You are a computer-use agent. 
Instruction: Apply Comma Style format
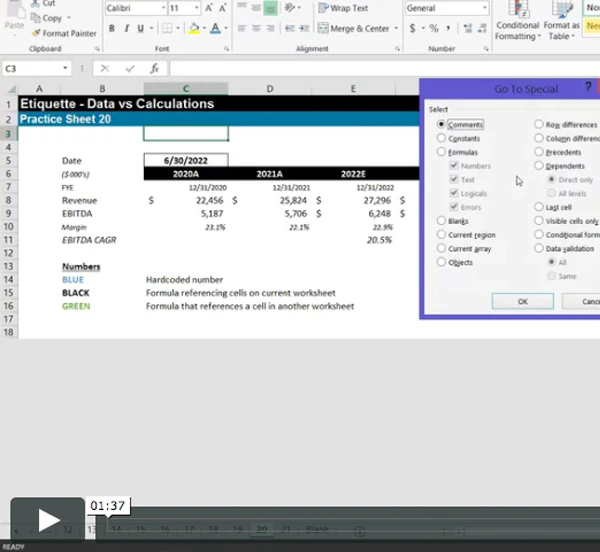click(448, 28)
